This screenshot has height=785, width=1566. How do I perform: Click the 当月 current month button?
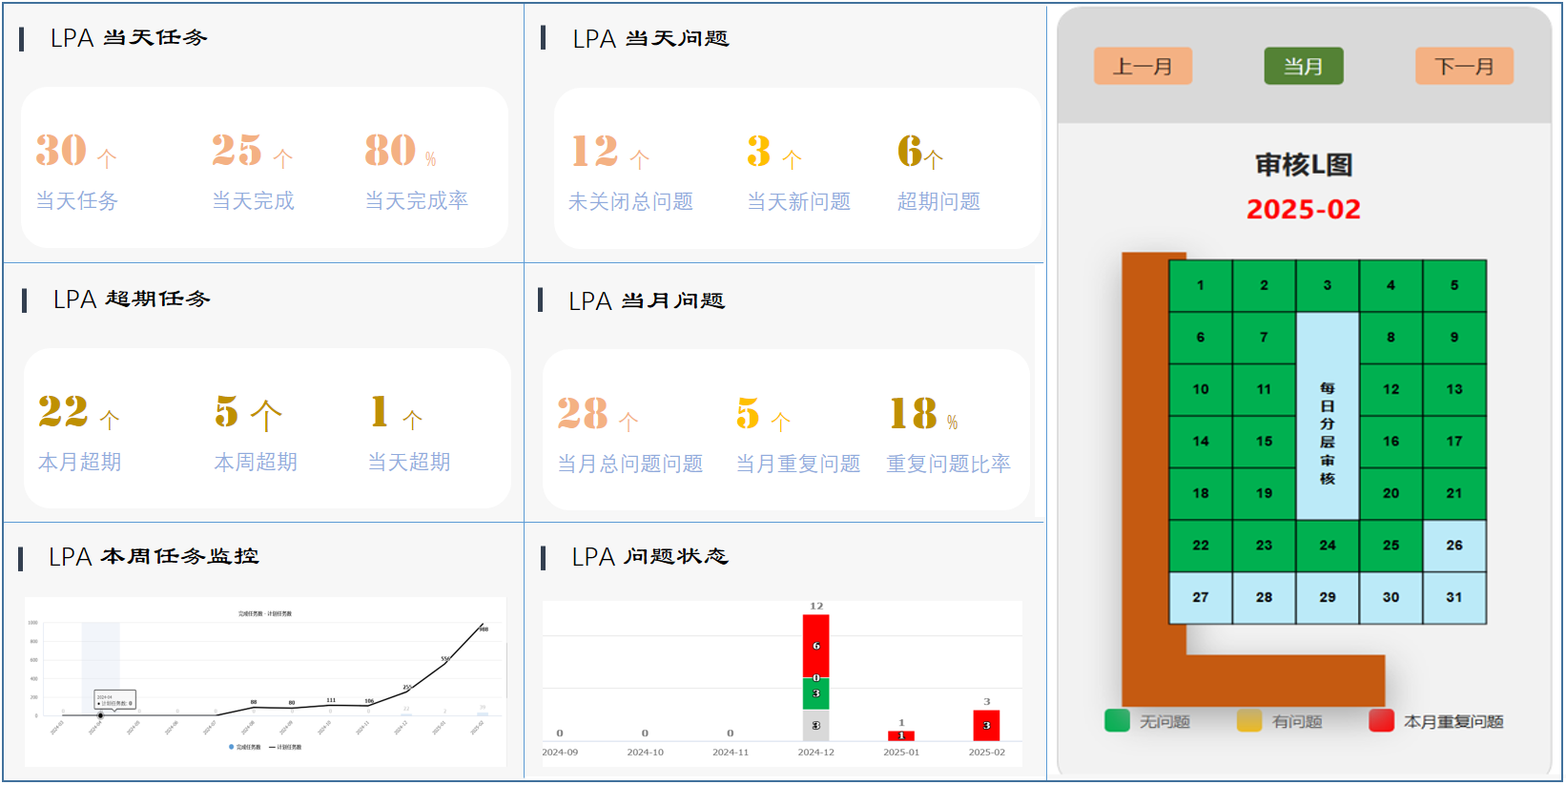pyautogui.click(x=1303, y=66)
